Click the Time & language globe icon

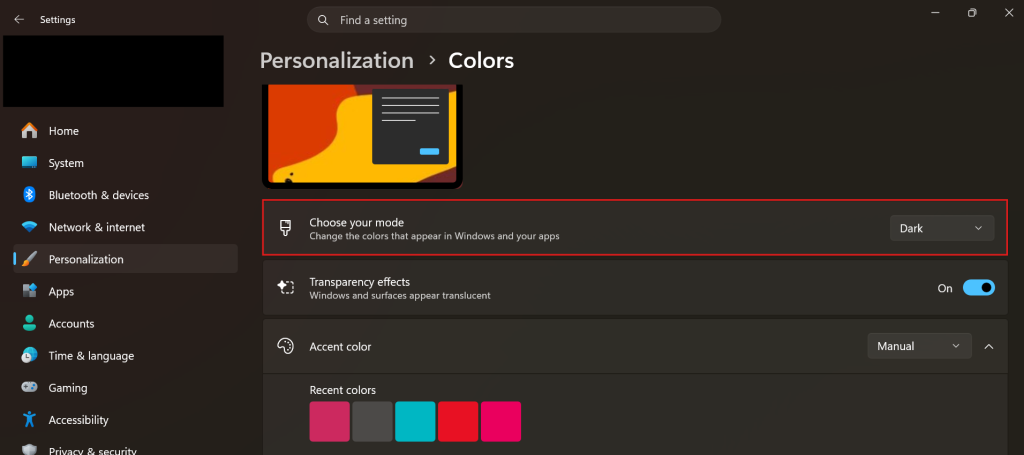(x=29, y=355)
